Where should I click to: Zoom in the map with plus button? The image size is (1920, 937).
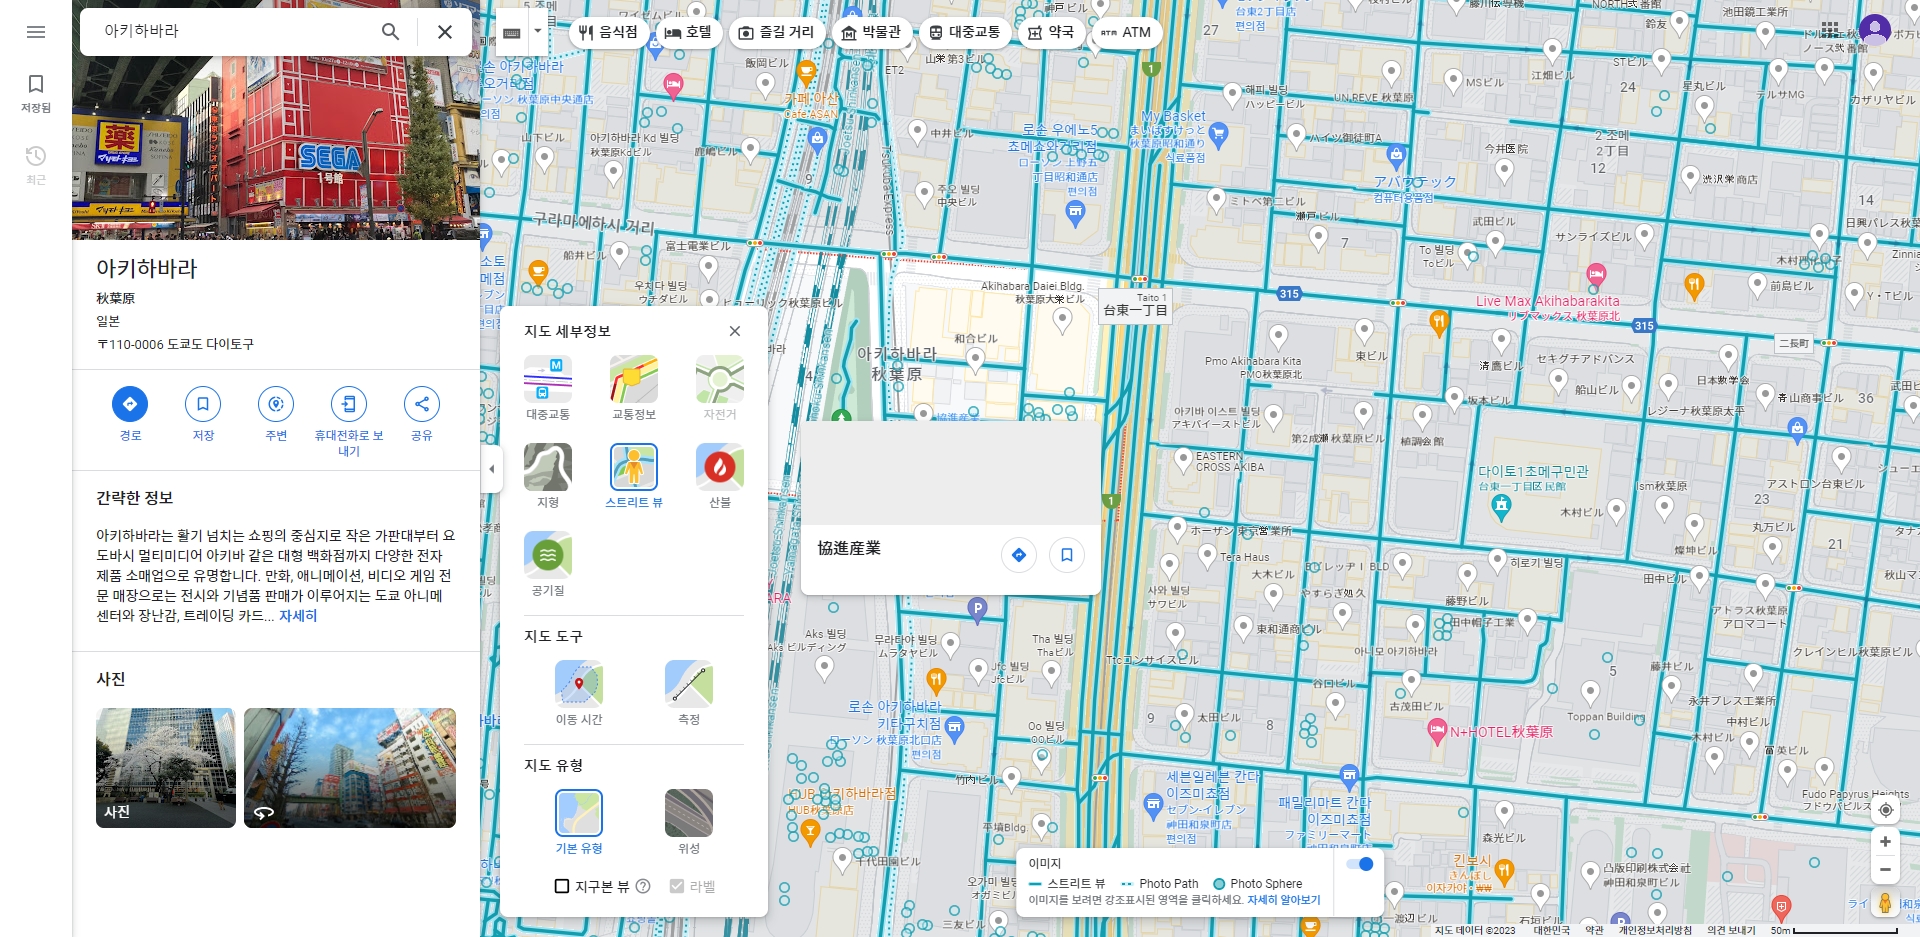pos(1885,842)
